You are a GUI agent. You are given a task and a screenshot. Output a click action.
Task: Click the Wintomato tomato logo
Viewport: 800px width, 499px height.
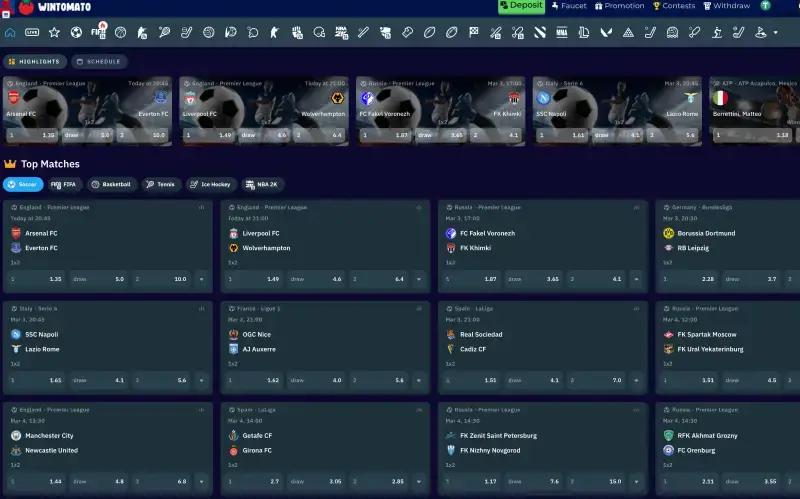26,7
